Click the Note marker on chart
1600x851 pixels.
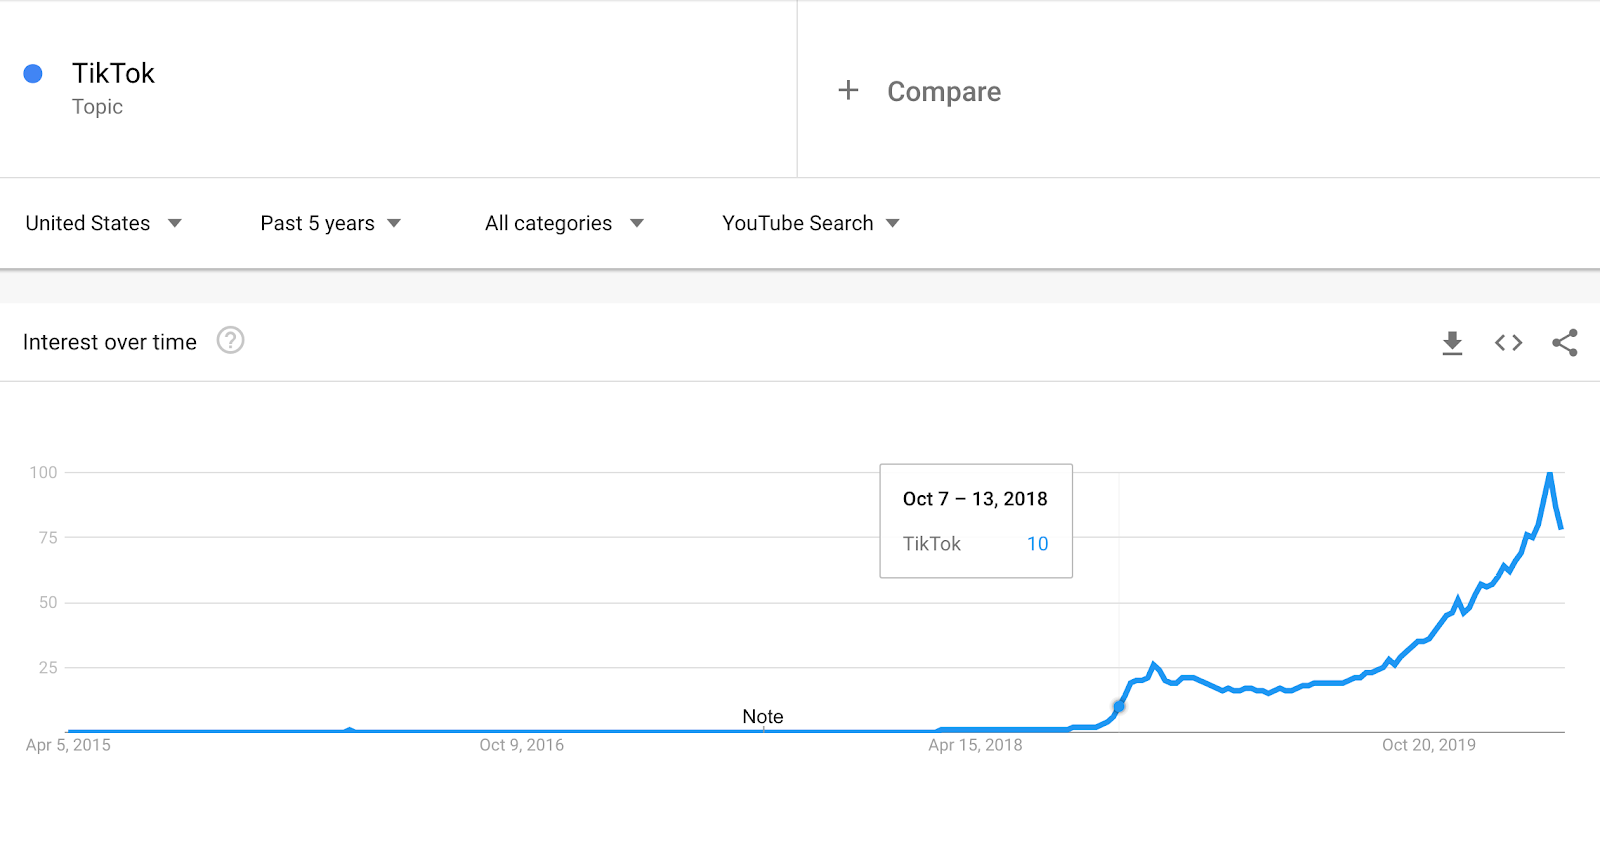pos(763,716)
